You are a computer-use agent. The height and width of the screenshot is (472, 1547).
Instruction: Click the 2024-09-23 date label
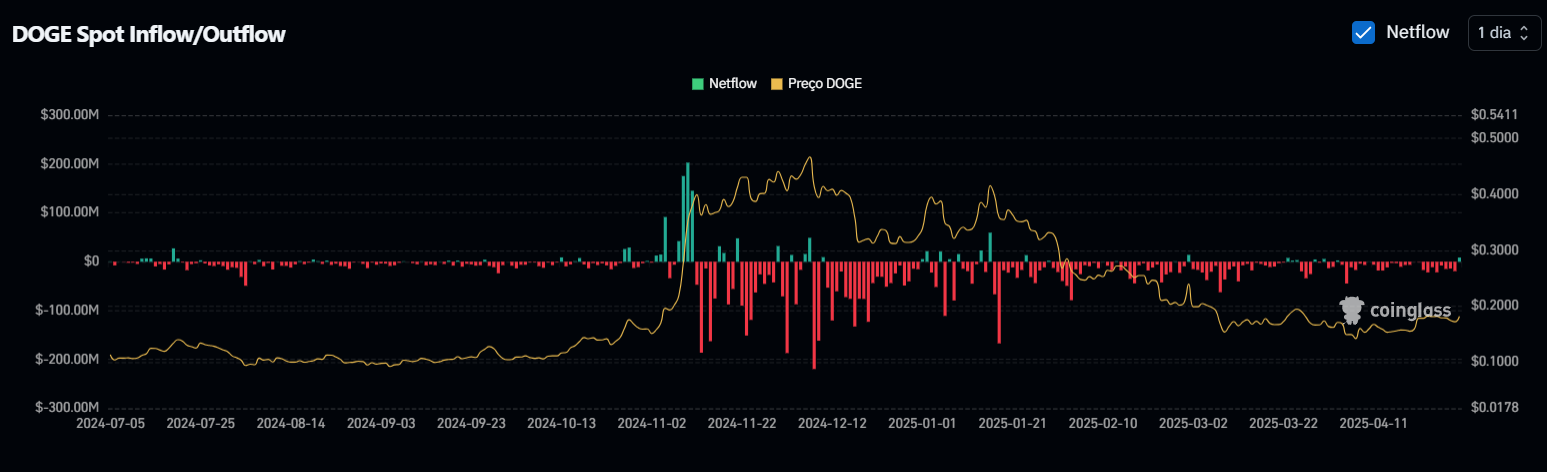pos(471,424)
